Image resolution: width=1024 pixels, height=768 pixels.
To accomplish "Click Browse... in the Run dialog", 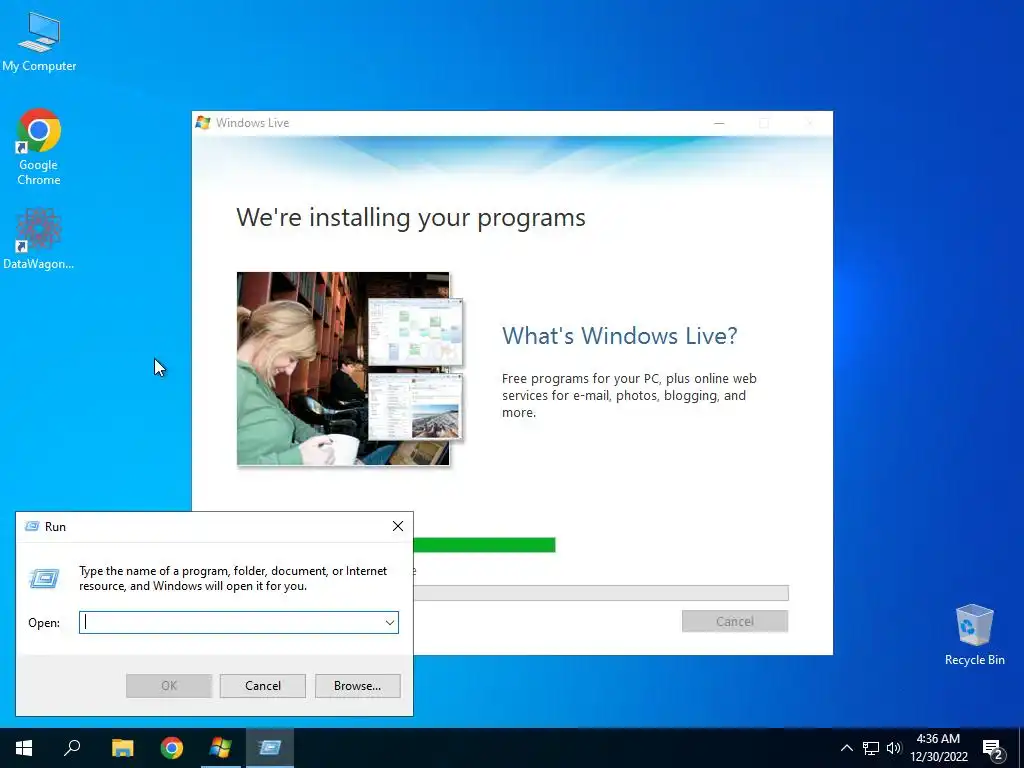I will point(357,686).
